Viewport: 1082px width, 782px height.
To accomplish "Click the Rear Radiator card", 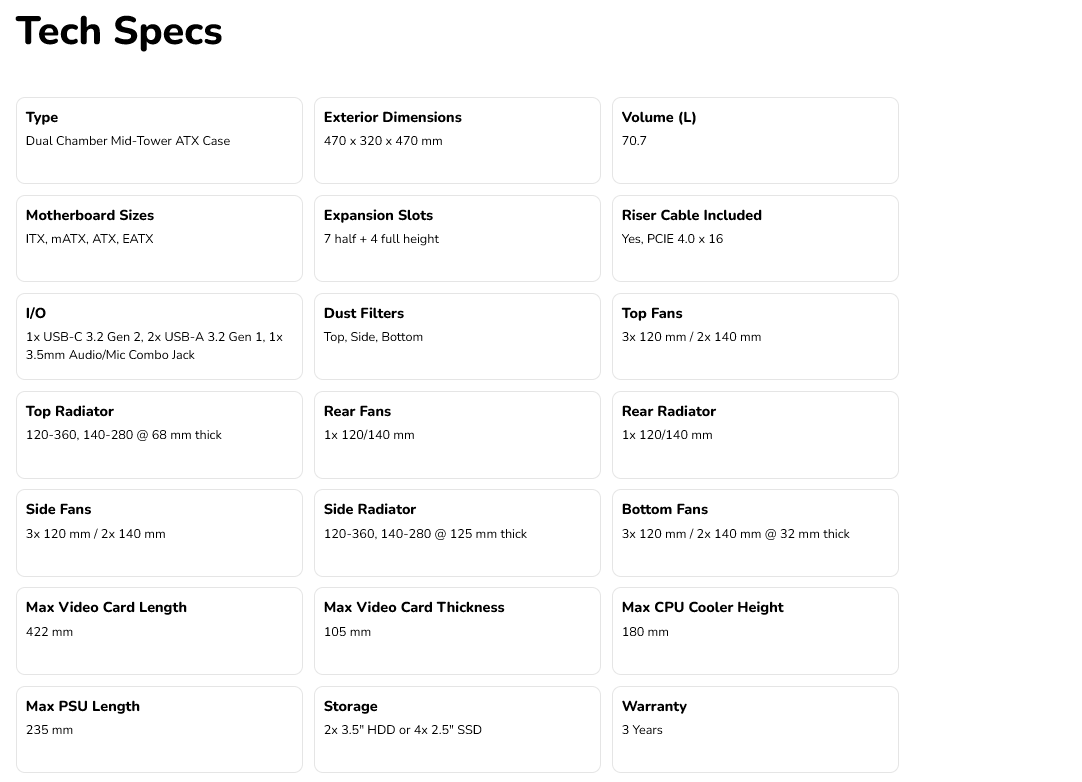I will tap(756, 435).
